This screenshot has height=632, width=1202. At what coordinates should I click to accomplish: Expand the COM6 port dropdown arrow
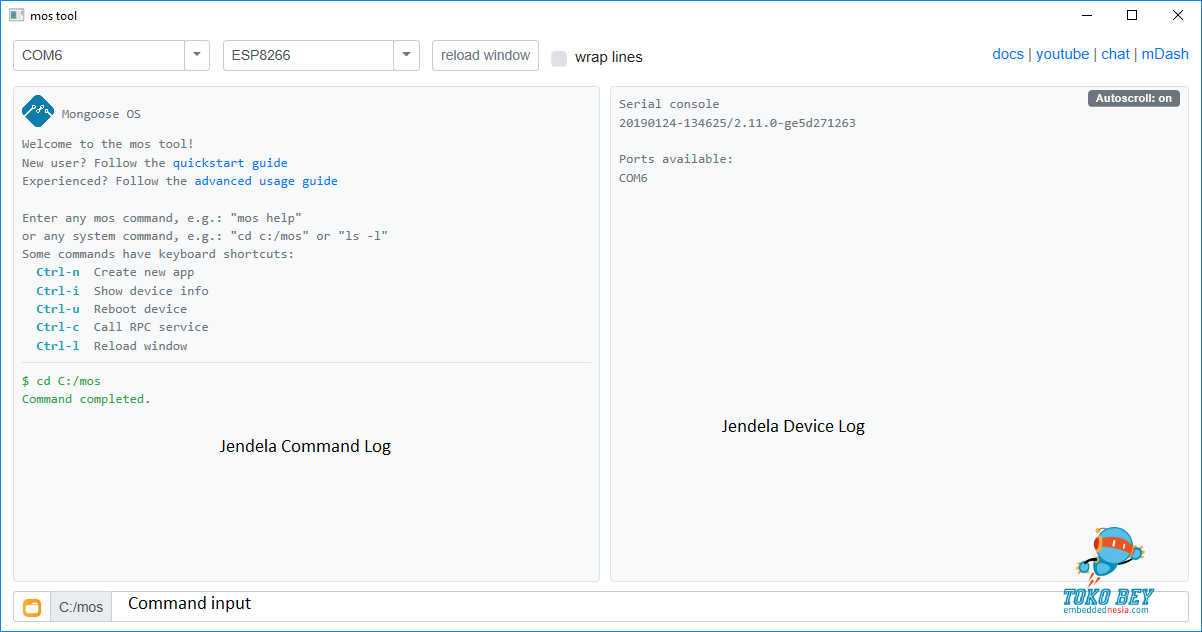pyautogui.click(x=197, y=55)
